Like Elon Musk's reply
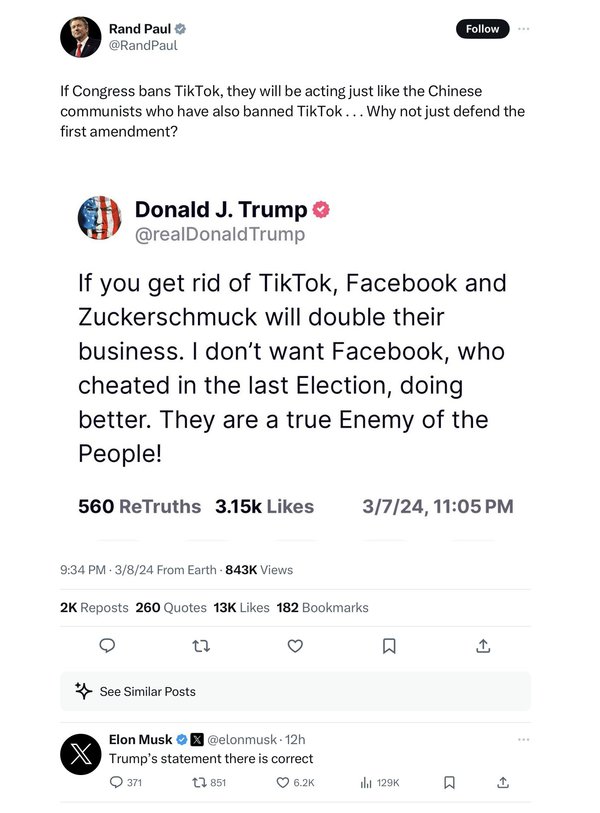 [283, 782]
